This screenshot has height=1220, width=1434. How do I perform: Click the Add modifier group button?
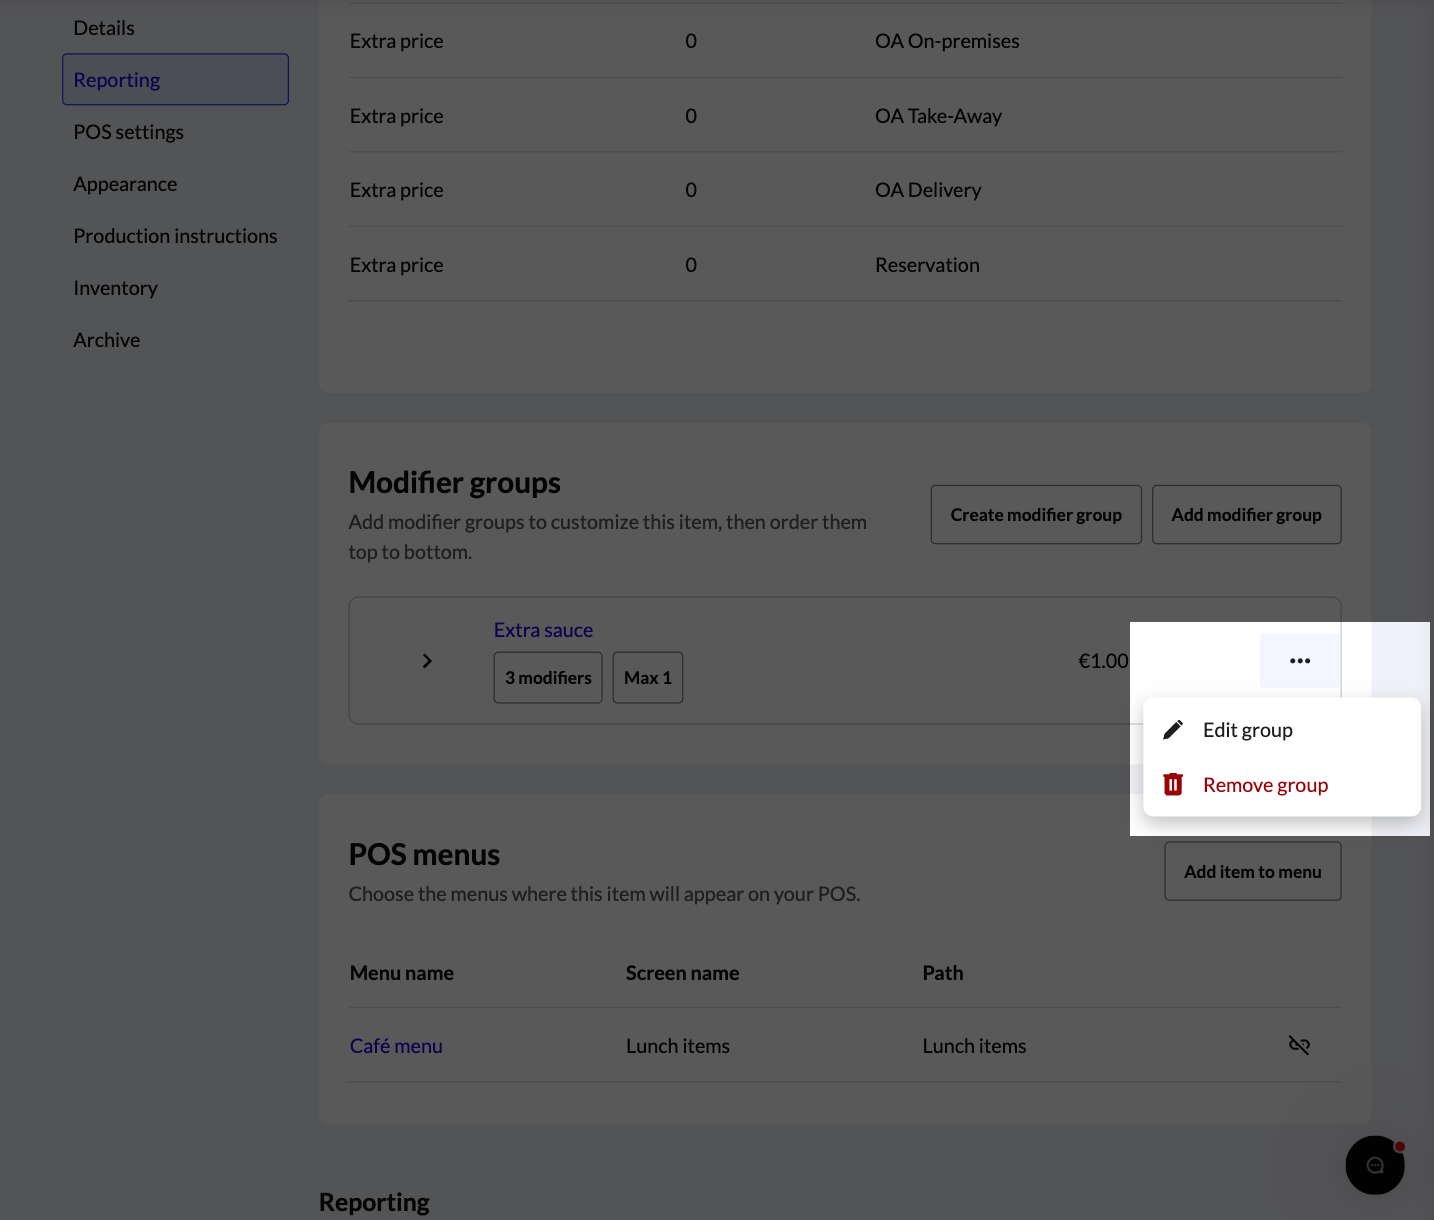pos(1246,515)
